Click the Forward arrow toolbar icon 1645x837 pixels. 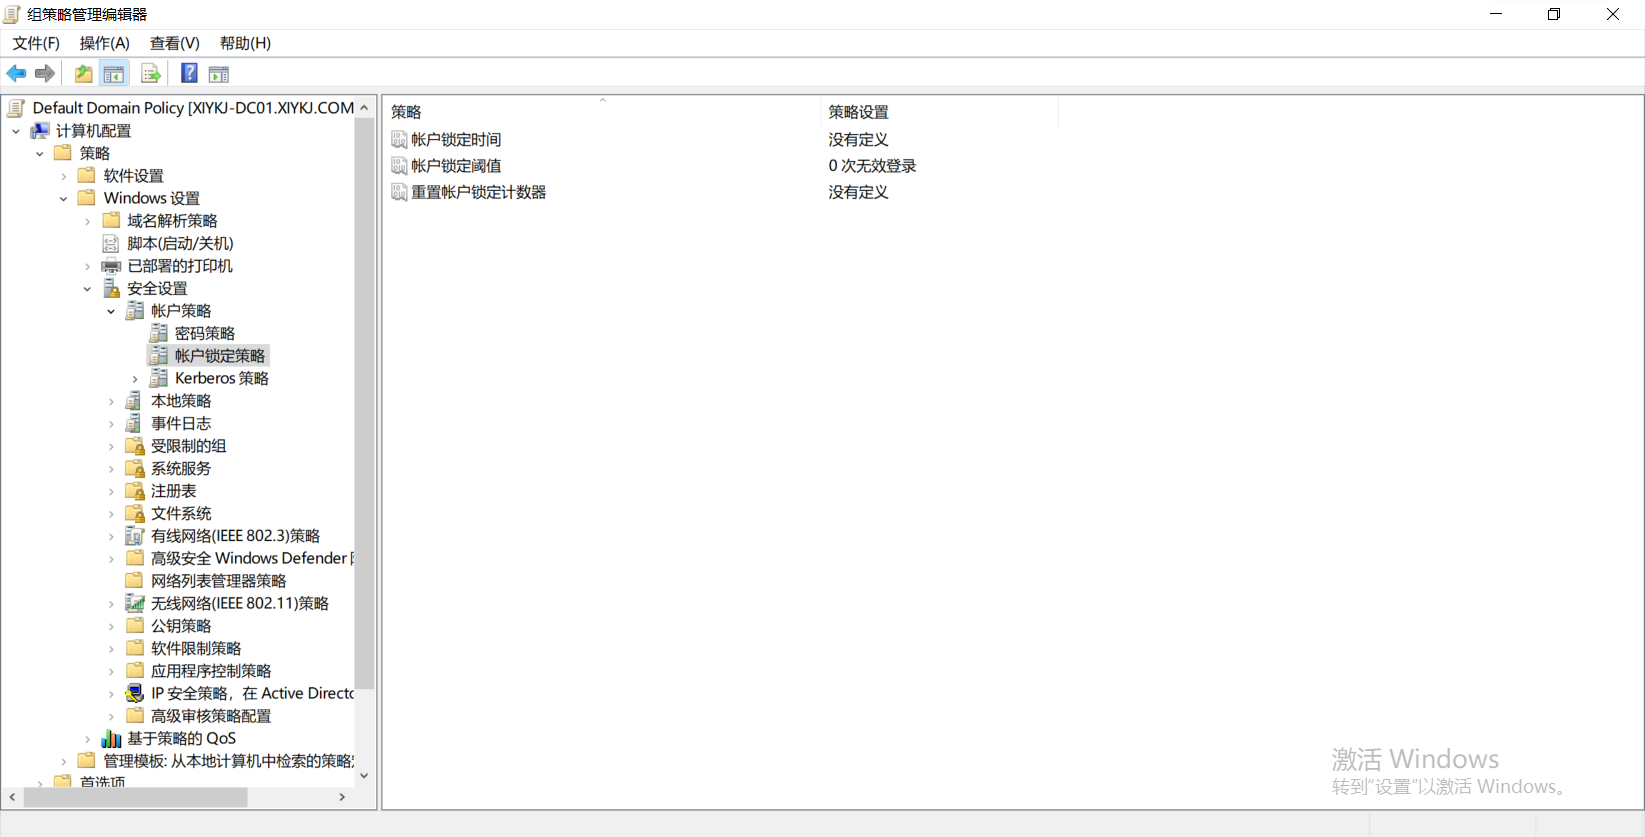[x=45, y=73]
